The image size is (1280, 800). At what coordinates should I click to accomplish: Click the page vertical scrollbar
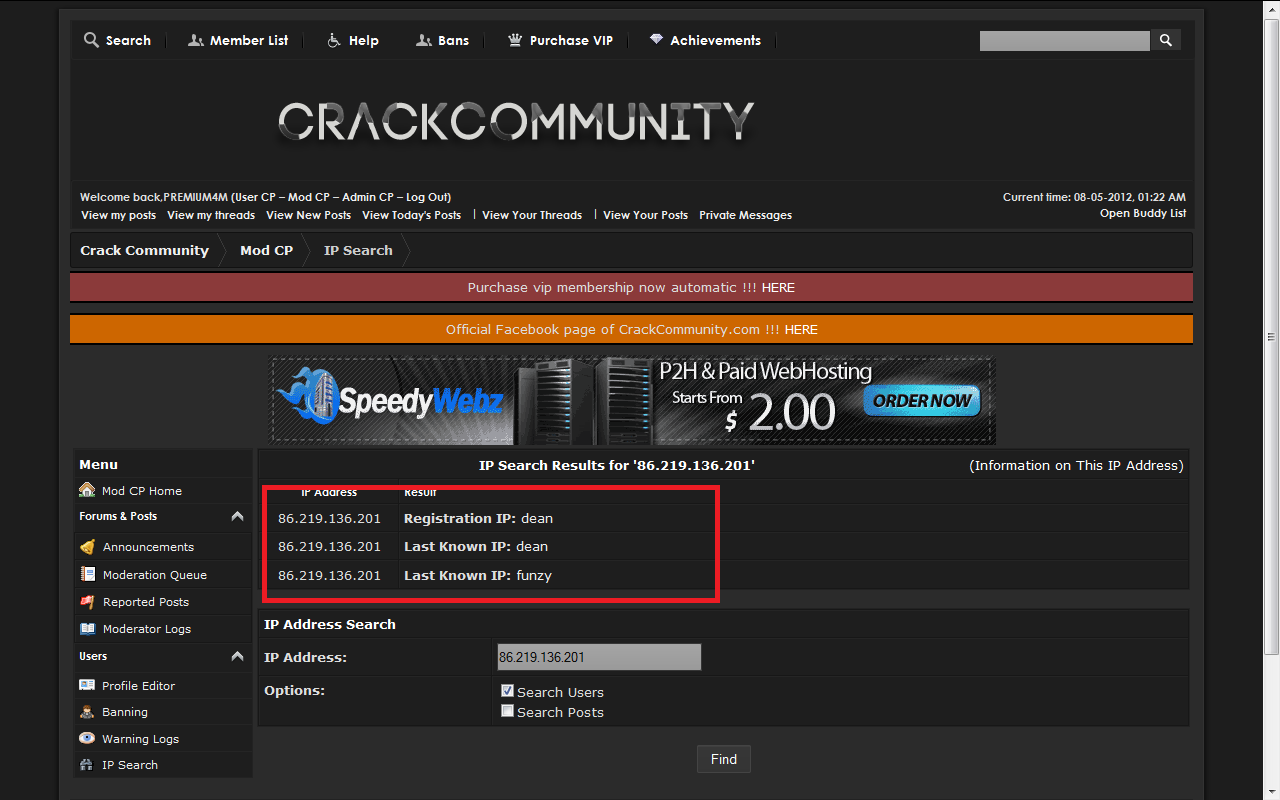point(1272,336)
